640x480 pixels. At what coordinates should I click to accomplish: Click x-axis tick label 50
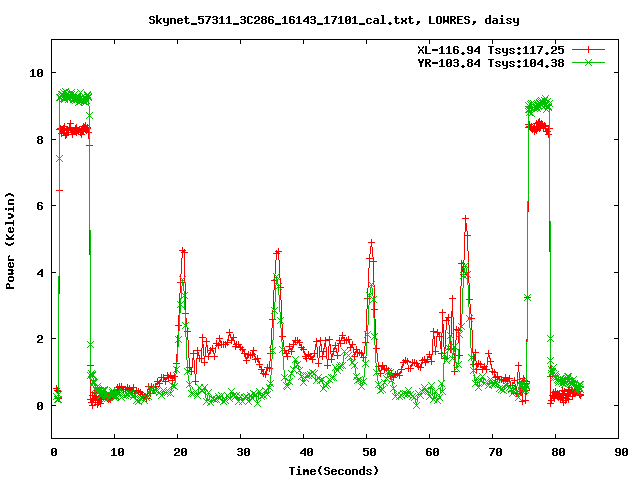[x=369, y=452]
